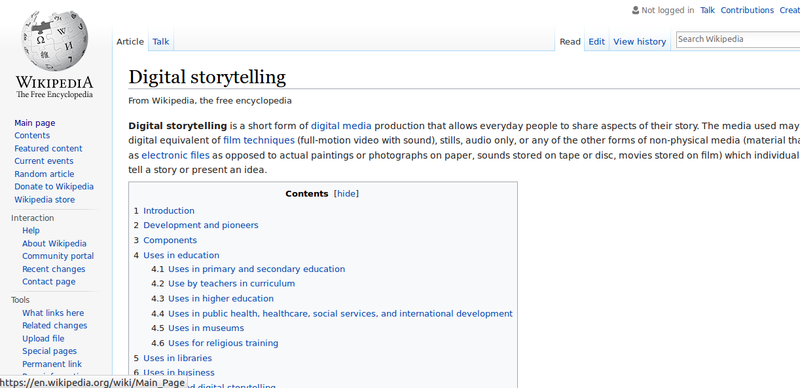Open Related changes
800x388 pixels.
(55, 326)
